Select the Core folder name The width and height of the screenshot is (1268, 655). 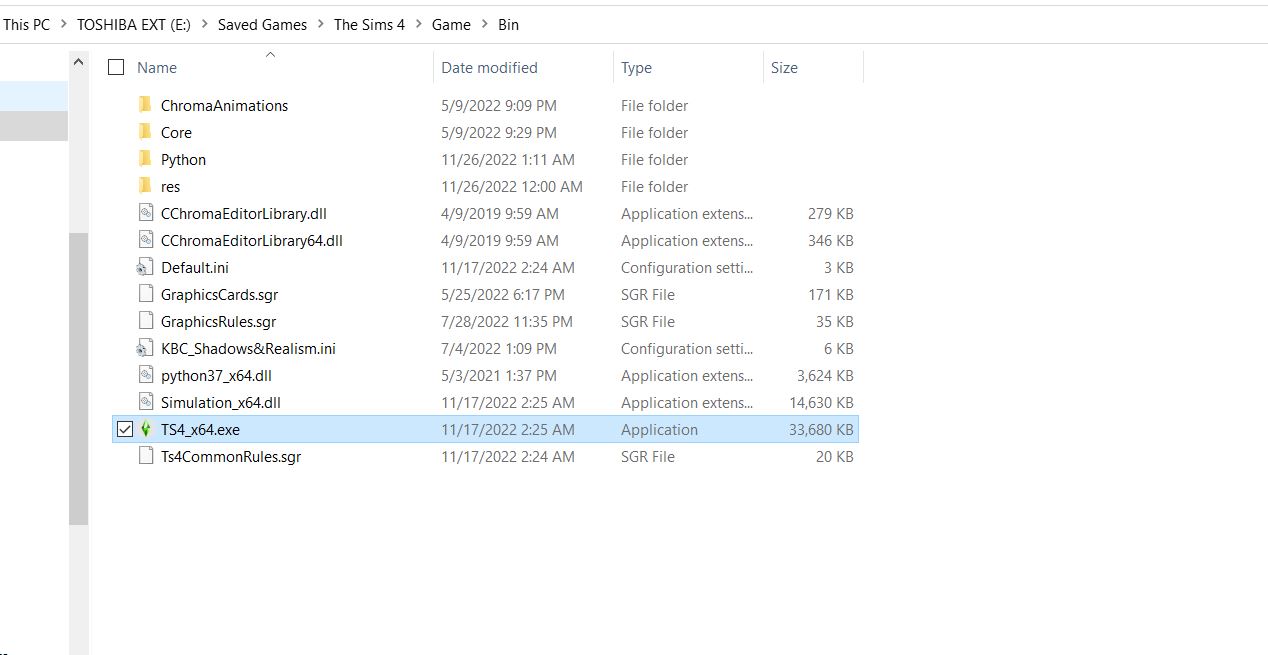point(176,132)
